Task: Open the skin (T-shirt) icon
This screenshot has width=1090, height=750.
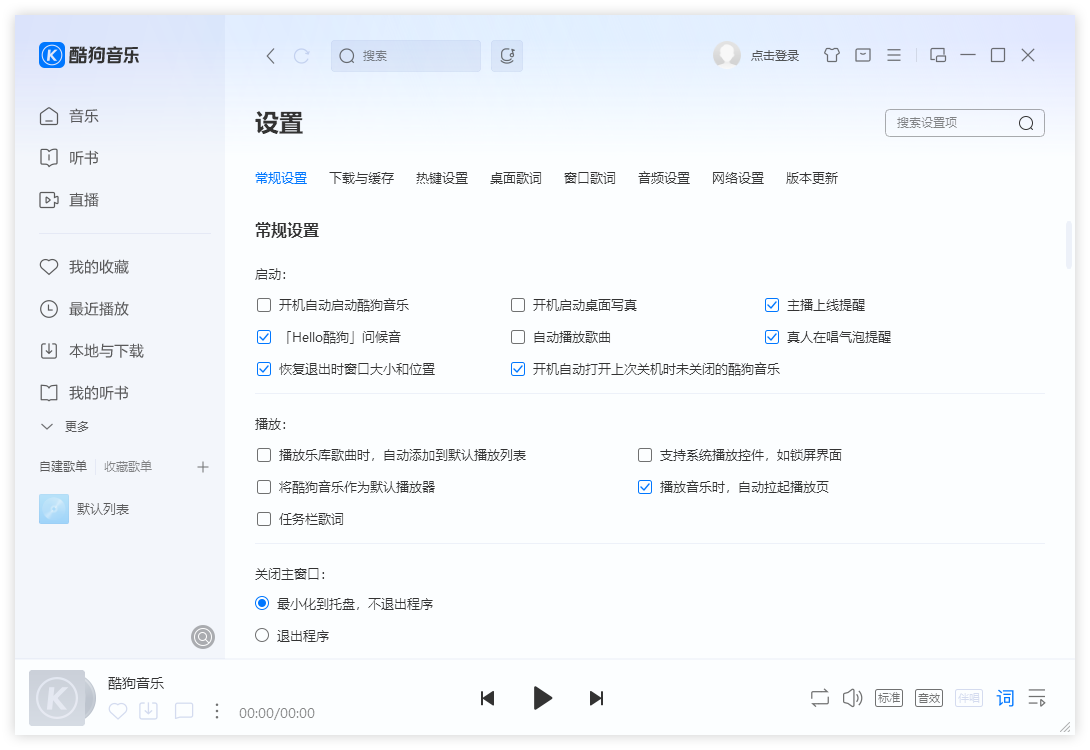Action: click(x=831, y=55)
